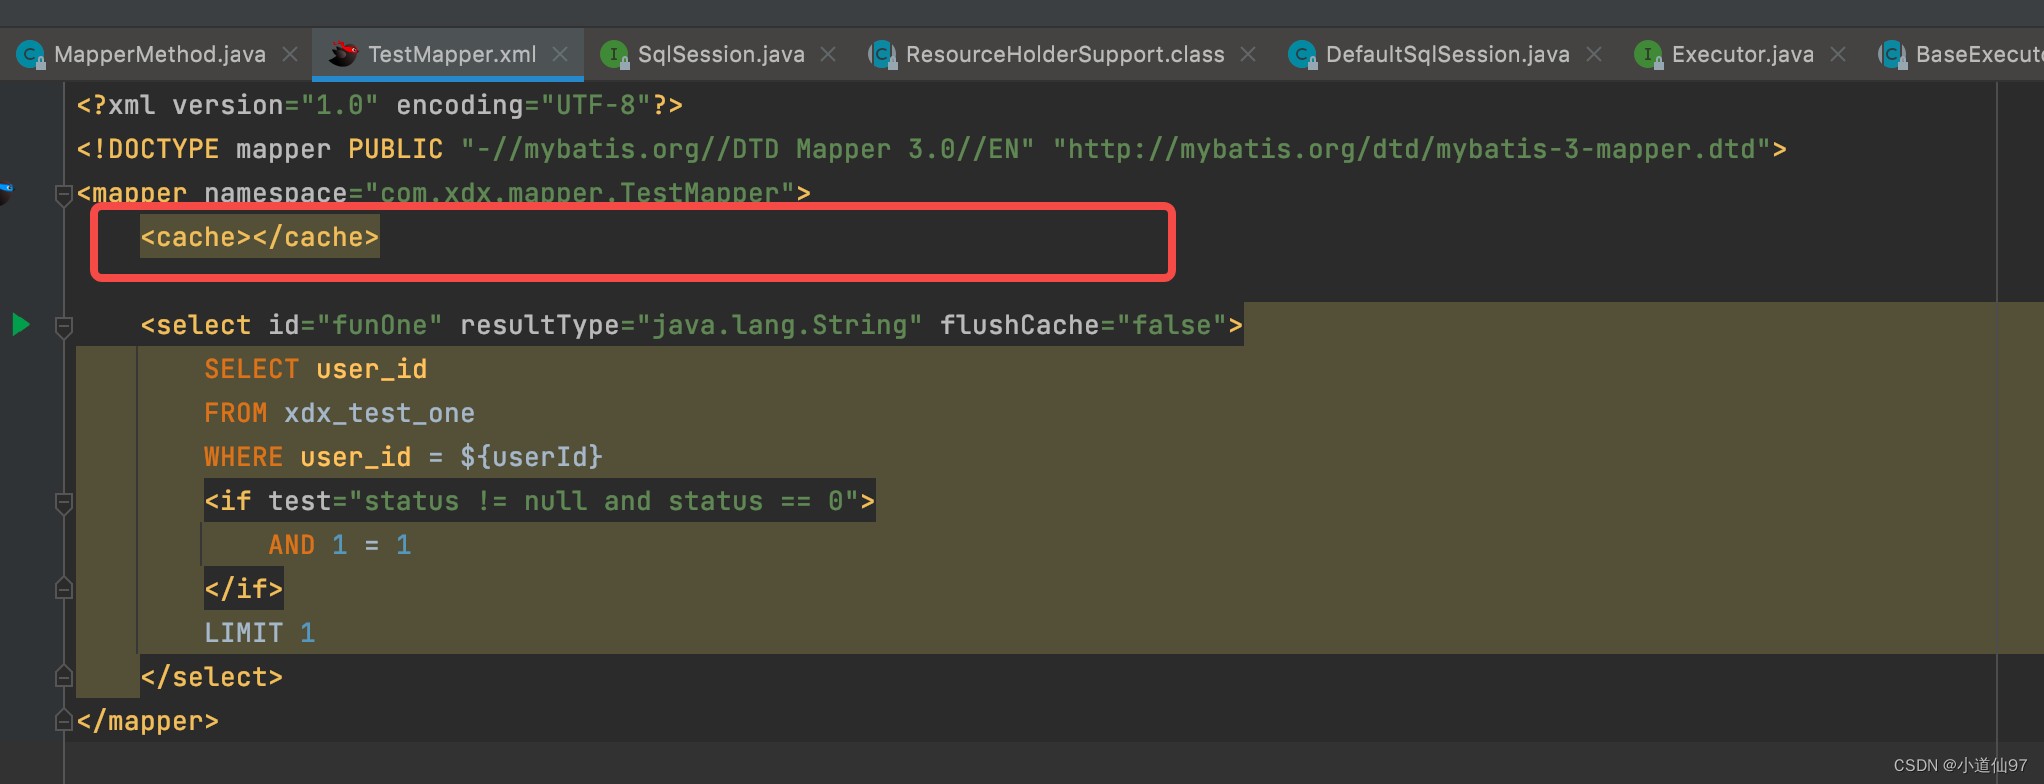Open the BaseExecutor tab

click(x=1979, y=54)
